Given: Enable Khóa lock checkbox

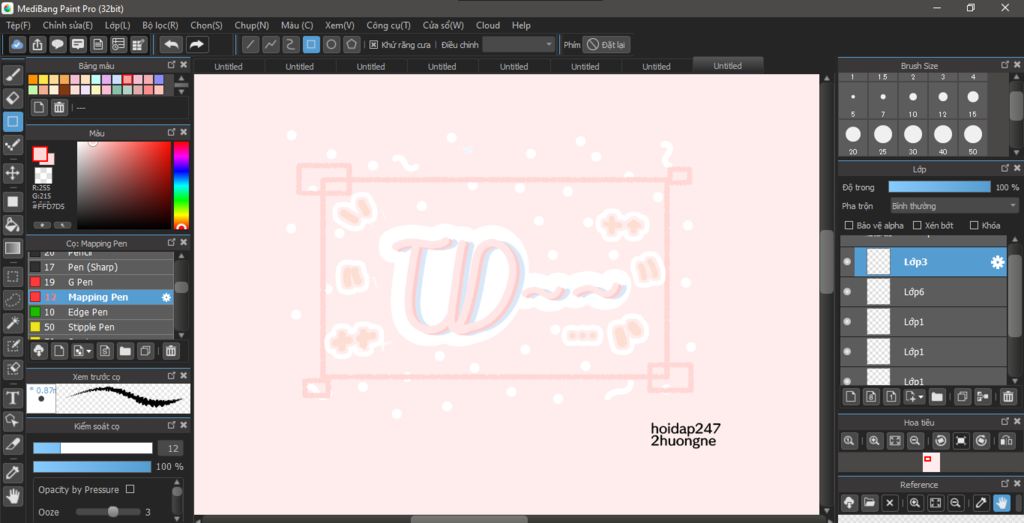Looking at the screenshot, I should [x=974, y=225].
